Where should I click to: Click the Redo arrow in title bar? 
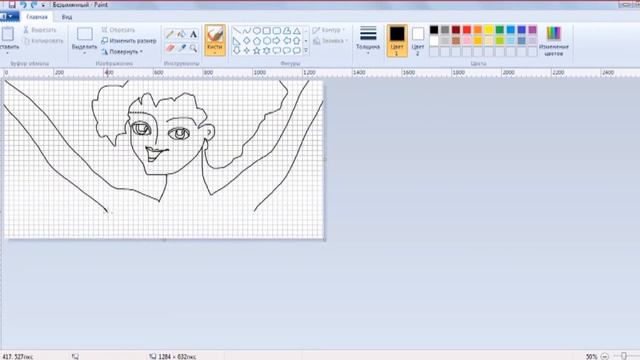pos(34,5)
